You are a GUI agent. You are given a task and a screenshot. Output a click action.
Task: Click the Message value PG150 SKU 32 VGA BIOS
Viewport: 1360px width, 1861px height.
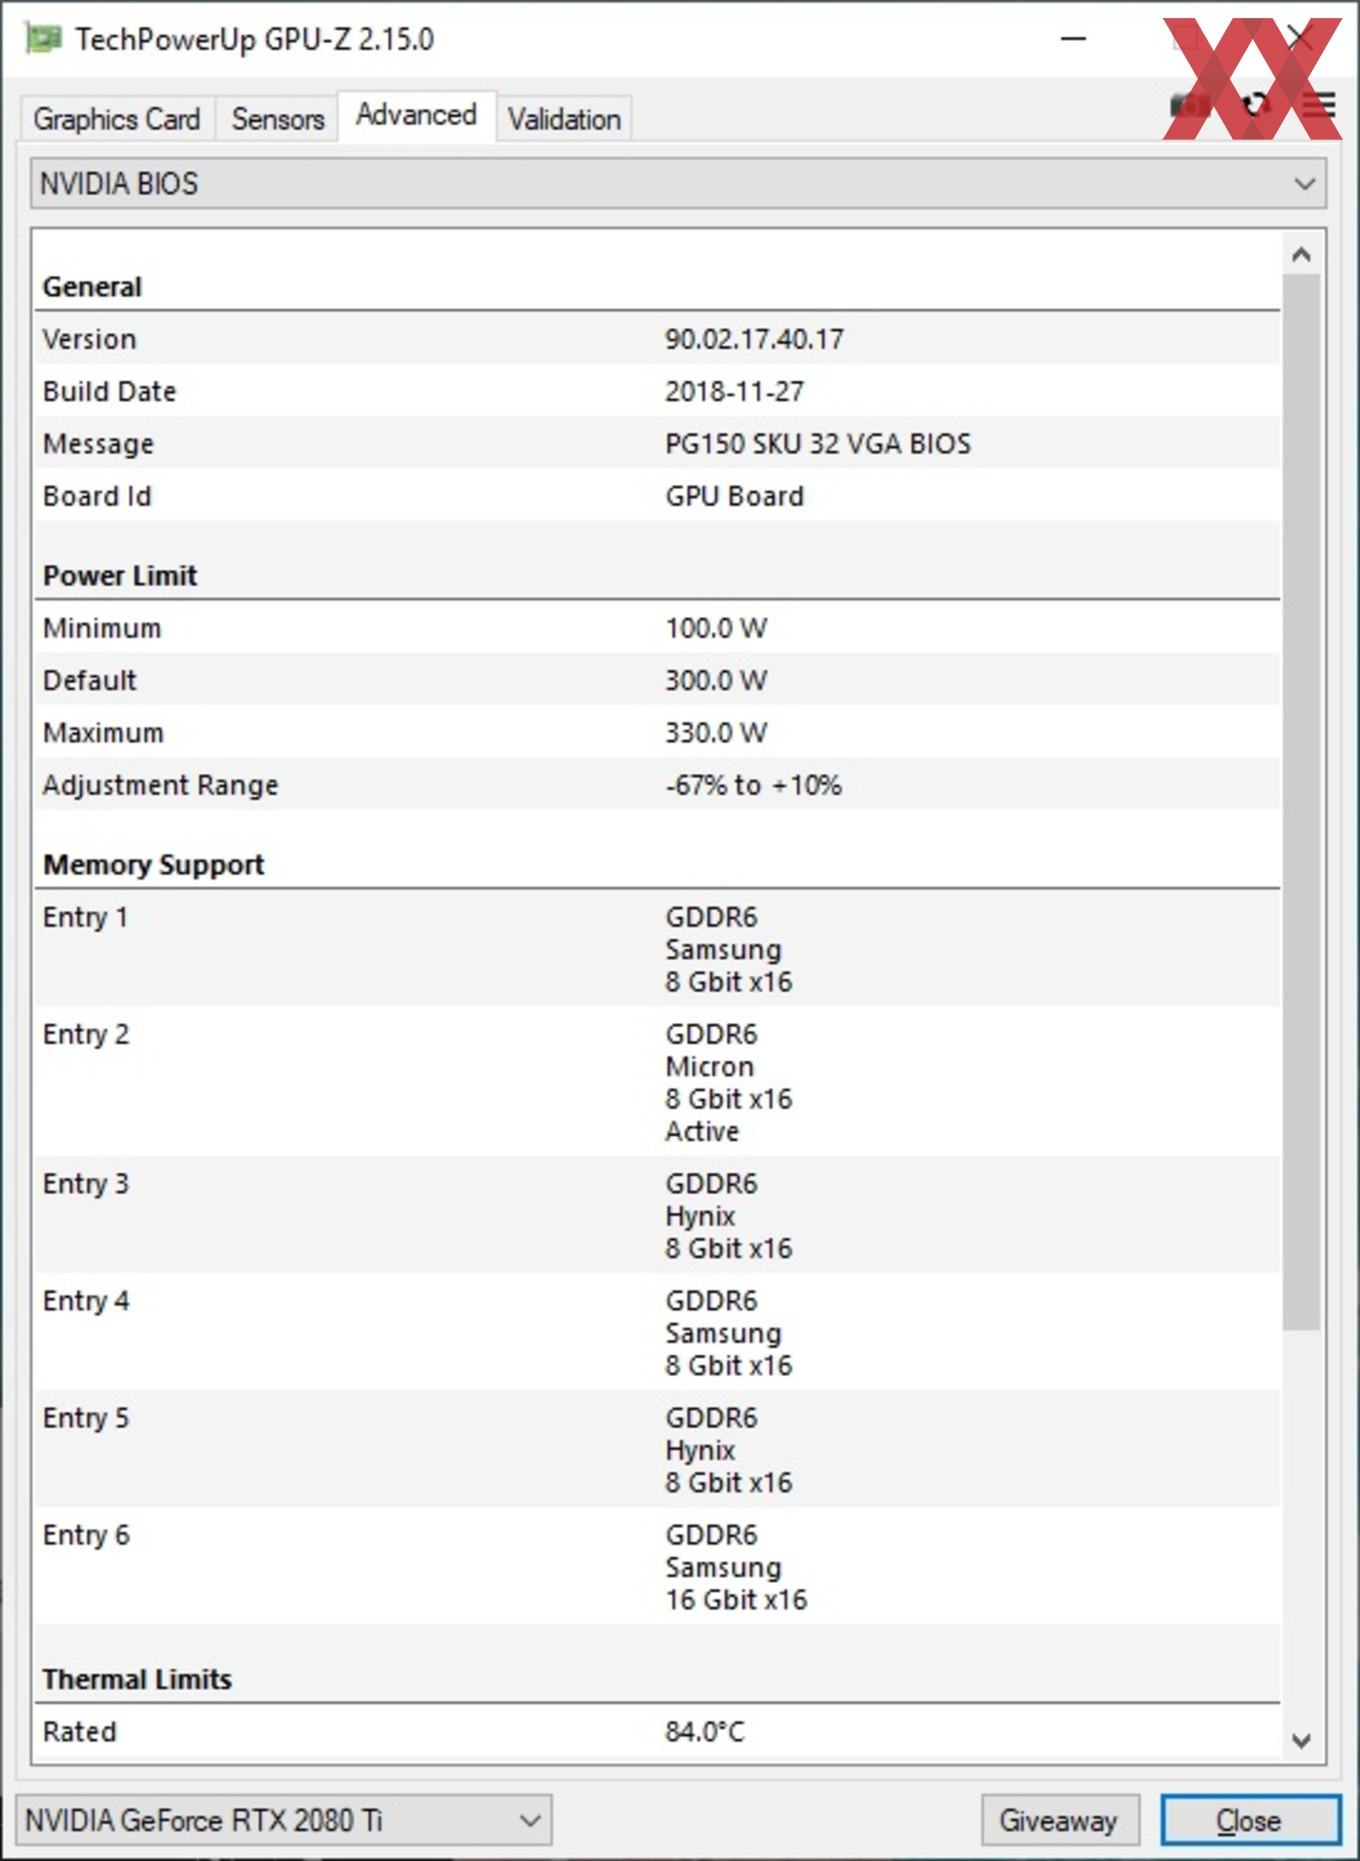pos(818,444)
